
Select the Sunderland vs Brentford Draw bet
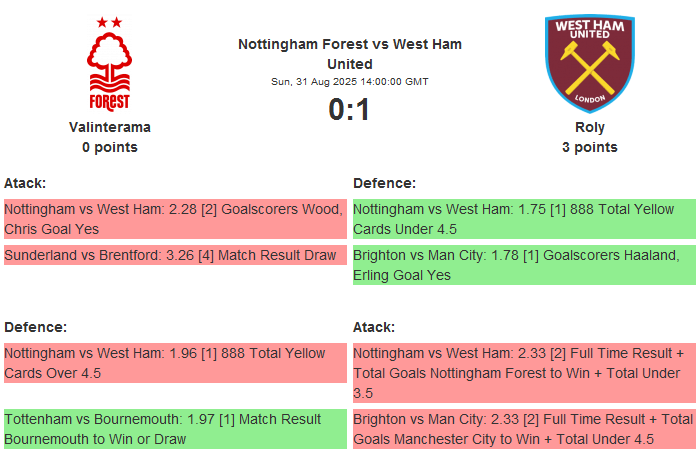[174, 255]
